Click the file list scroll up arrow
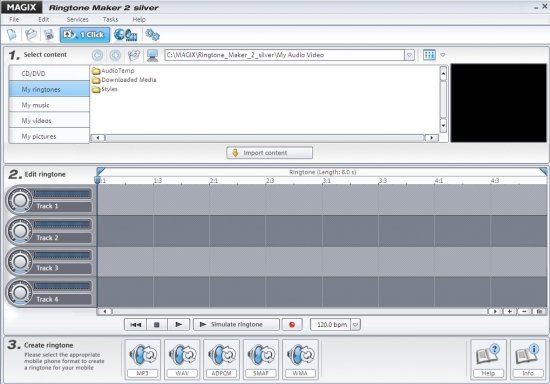The height and width of the screenshot is (384, 550). tap(443, 74)
